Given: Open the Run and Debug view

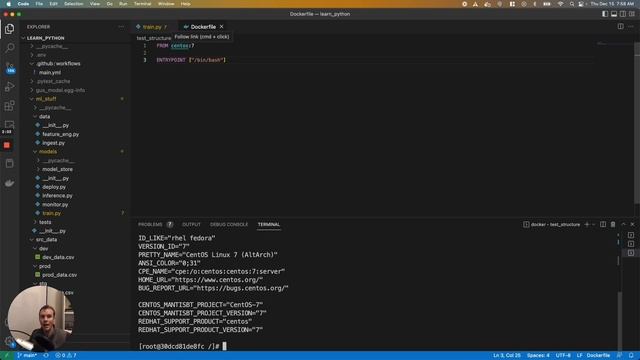Looking at the screenshot, I should tap(9, 87).
